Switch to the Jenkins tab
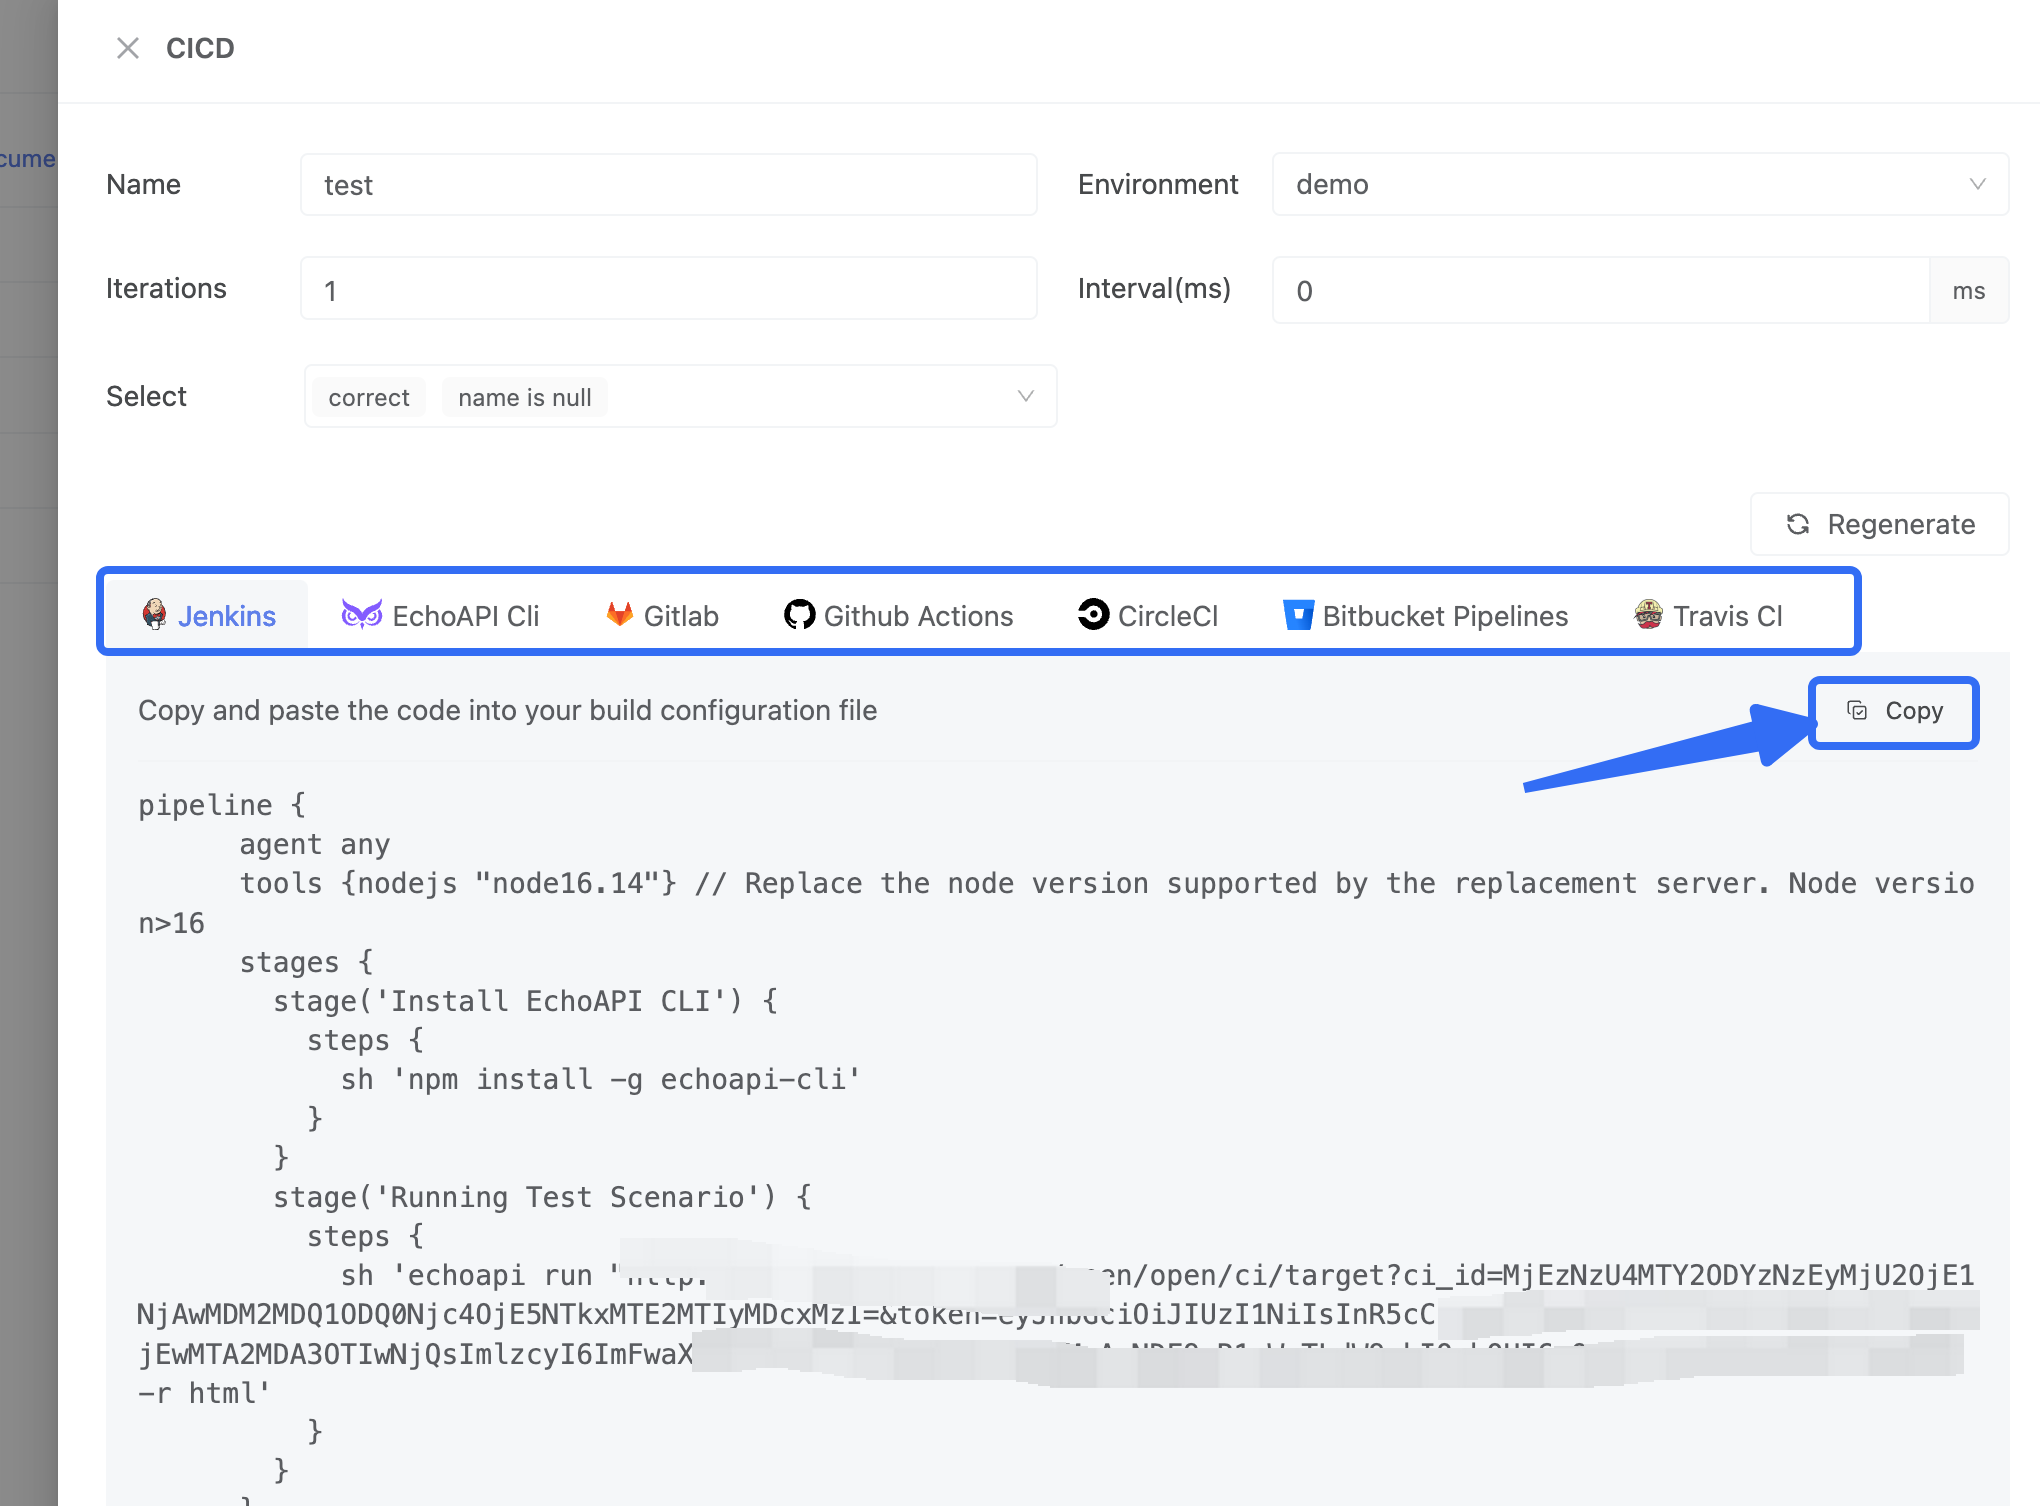 click(x=209, y=616)
